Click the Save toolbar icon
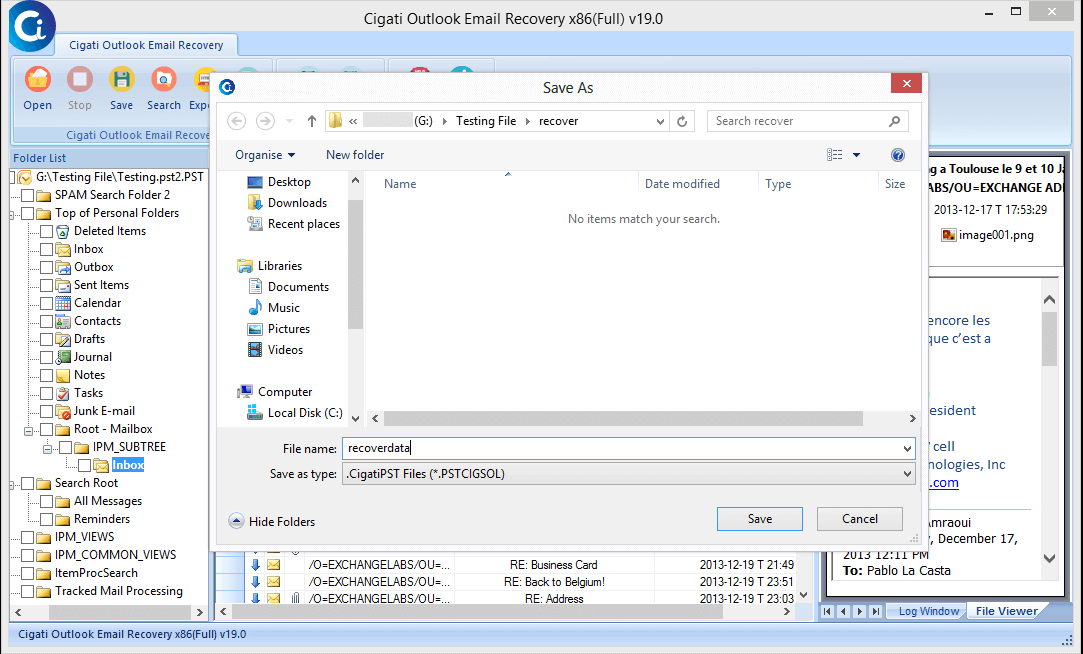Screen dimensions: 1083x654 pos(122,80)
